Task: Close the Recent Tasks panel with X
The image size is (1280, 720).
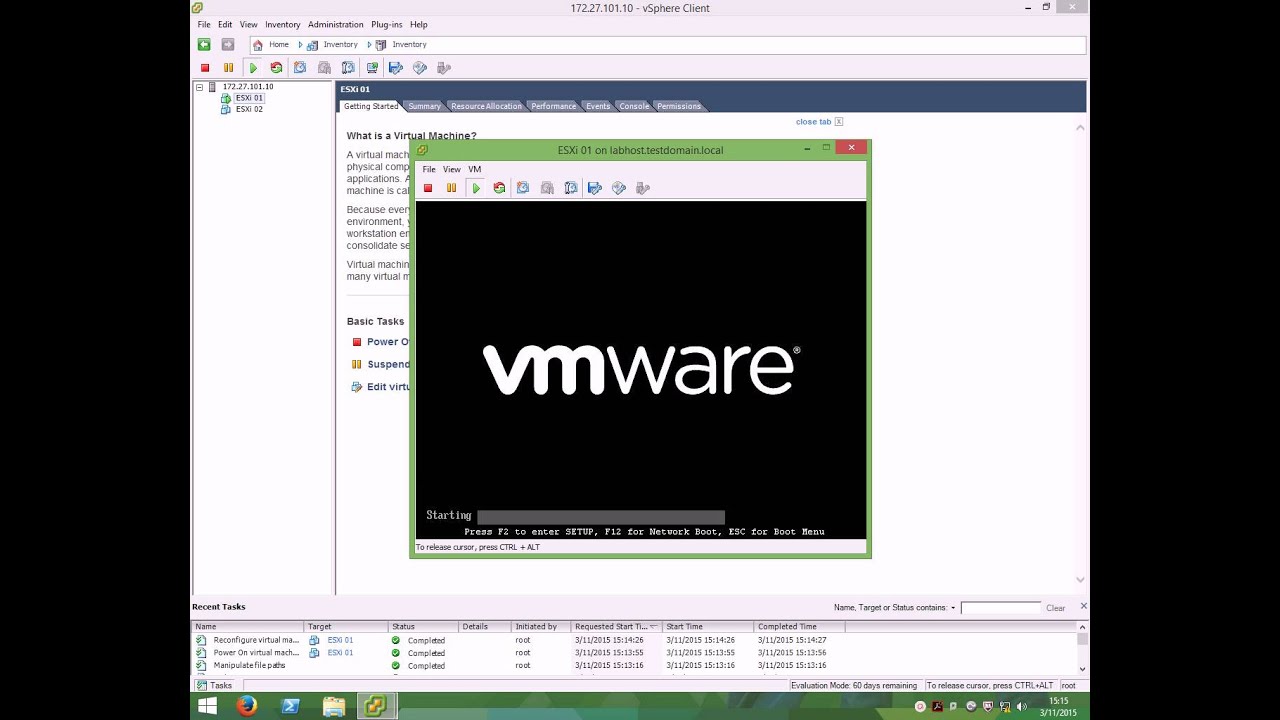Action: point(1083,606)
